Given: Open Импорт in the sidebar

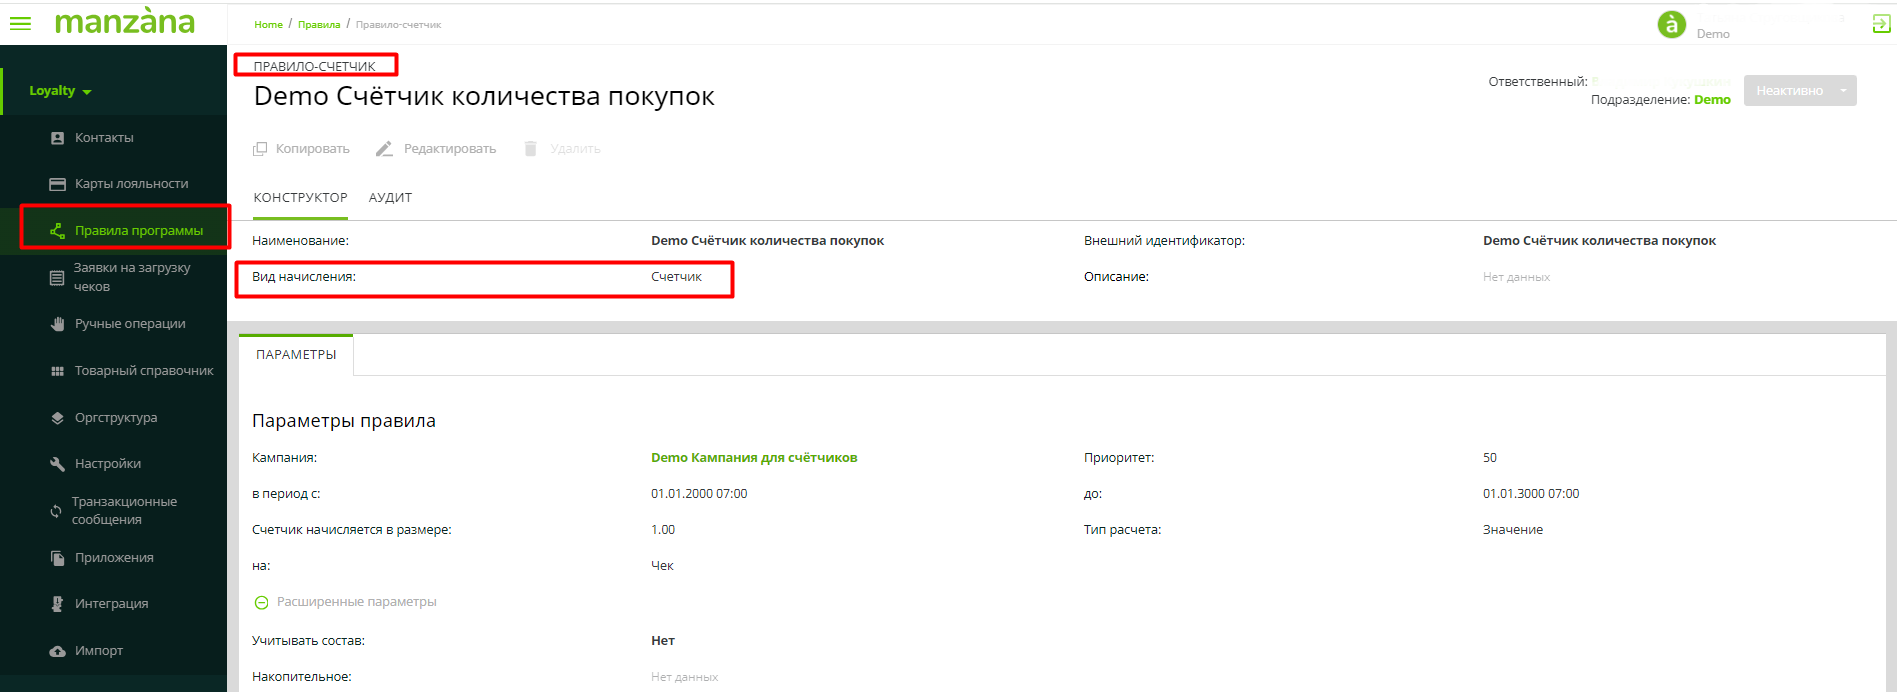Looking at the screenshot, I should (98, 651).
